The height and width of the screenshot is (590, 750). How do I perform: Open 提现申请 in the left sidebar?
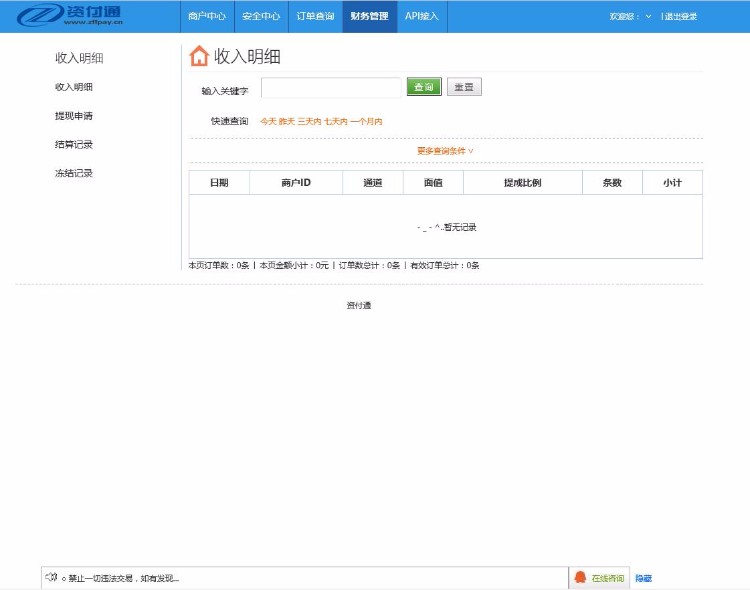point(74,116)
